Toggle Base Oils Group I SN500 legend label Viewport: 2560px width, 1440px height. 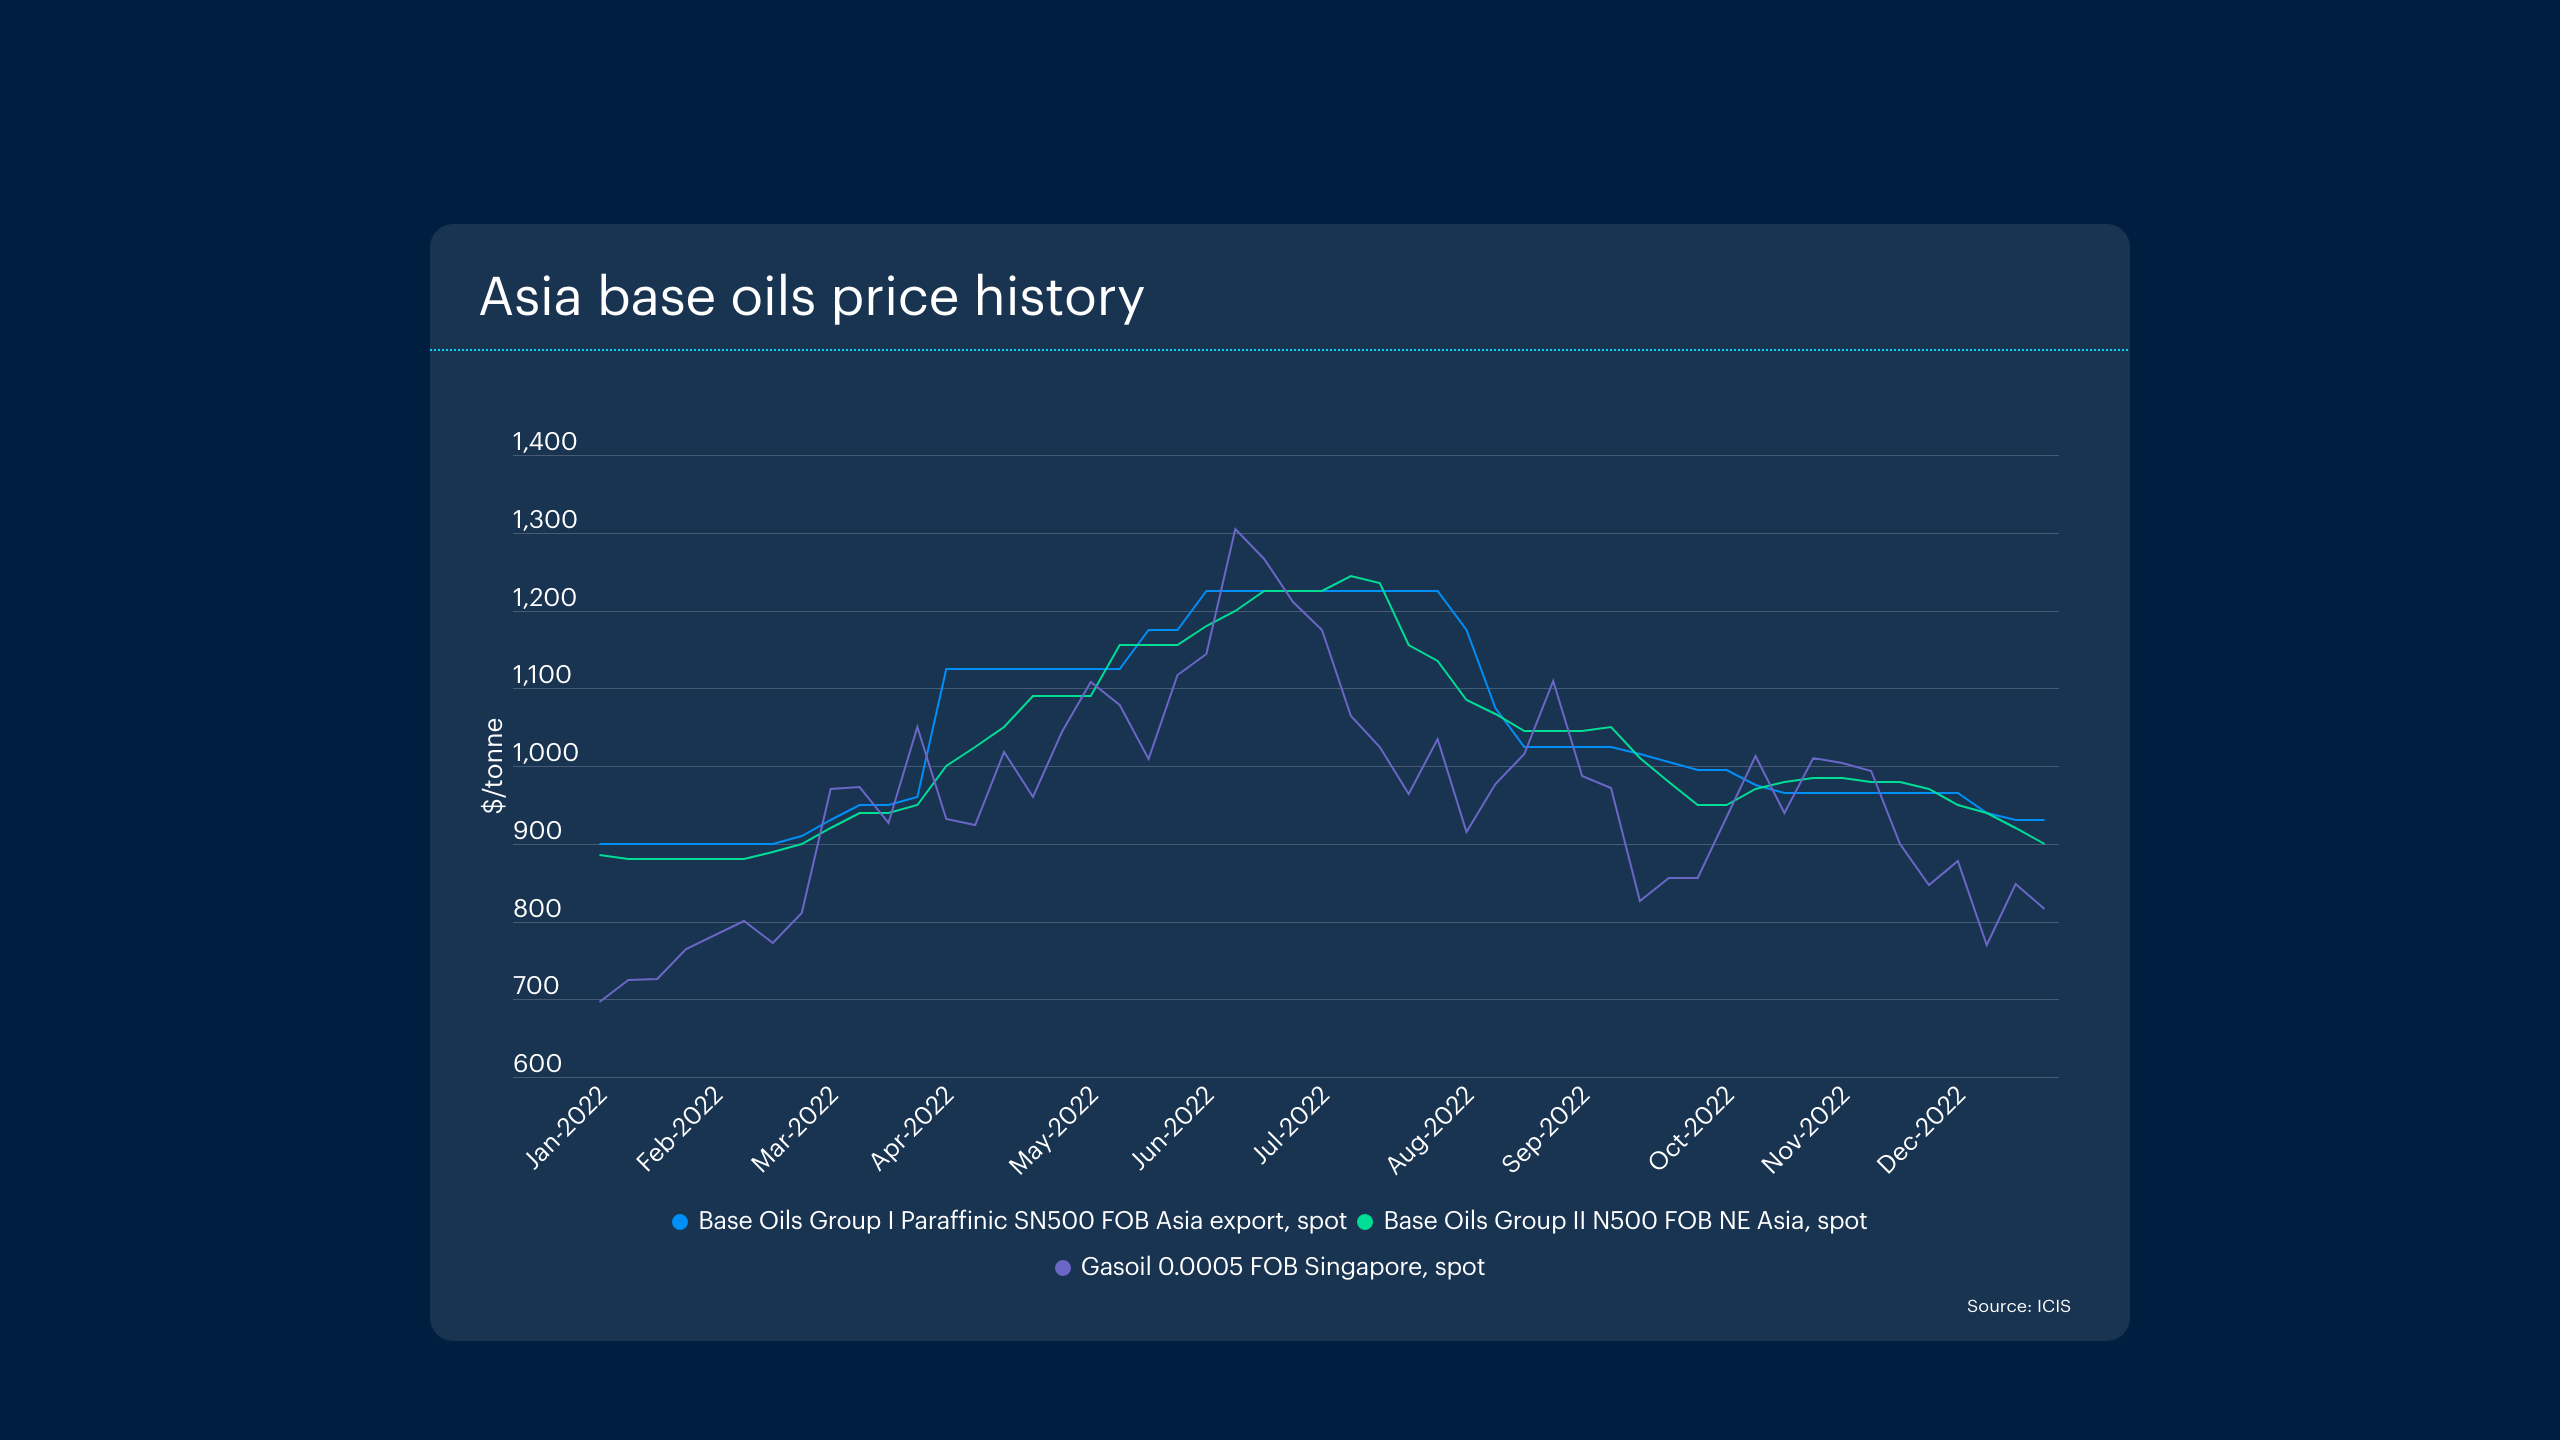click(1022, 1221)
